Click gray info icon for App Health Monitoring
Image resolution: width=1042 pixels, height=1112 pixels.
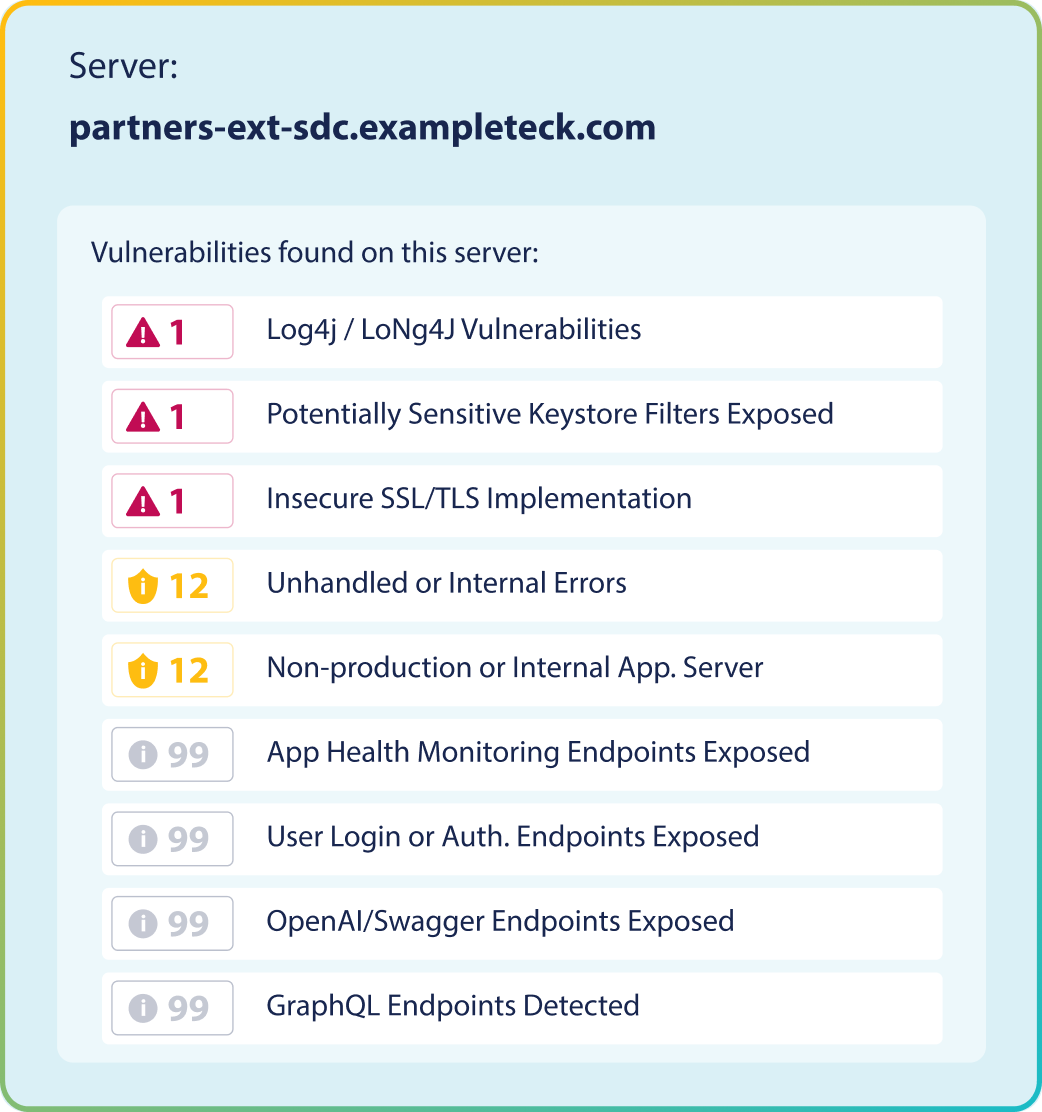pos(144,755)
